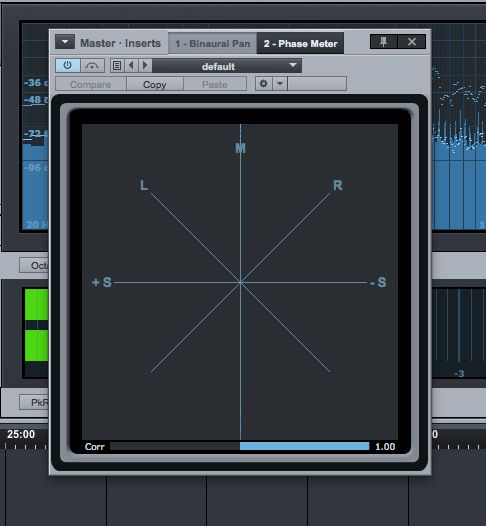
Task: Click the M label on the goniometer
Action: point(240,148)
